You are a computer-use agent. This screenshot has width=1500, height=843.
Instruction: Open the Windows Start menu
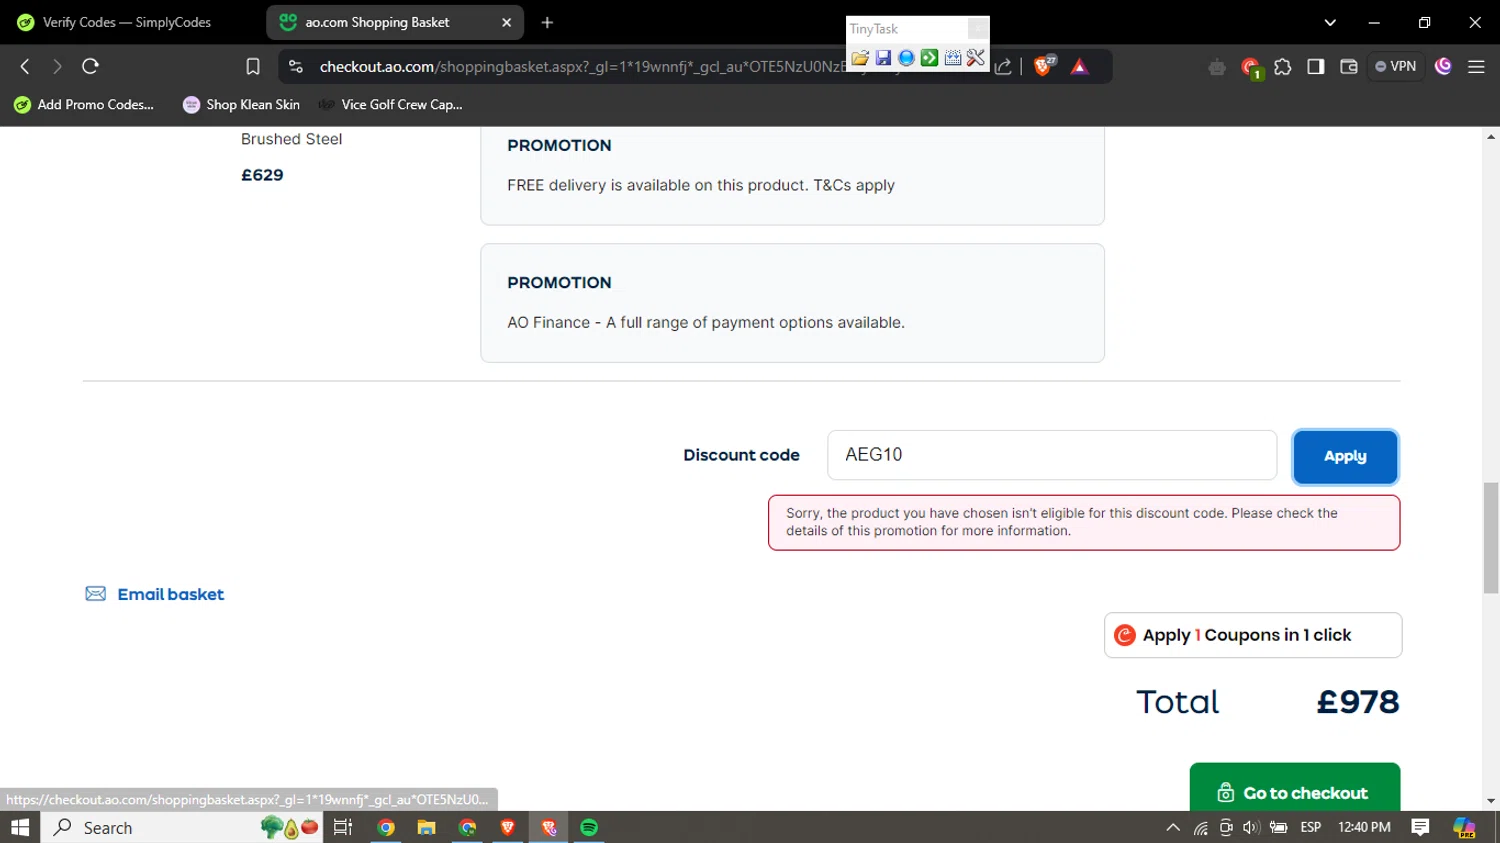click(x=20, y=827)
